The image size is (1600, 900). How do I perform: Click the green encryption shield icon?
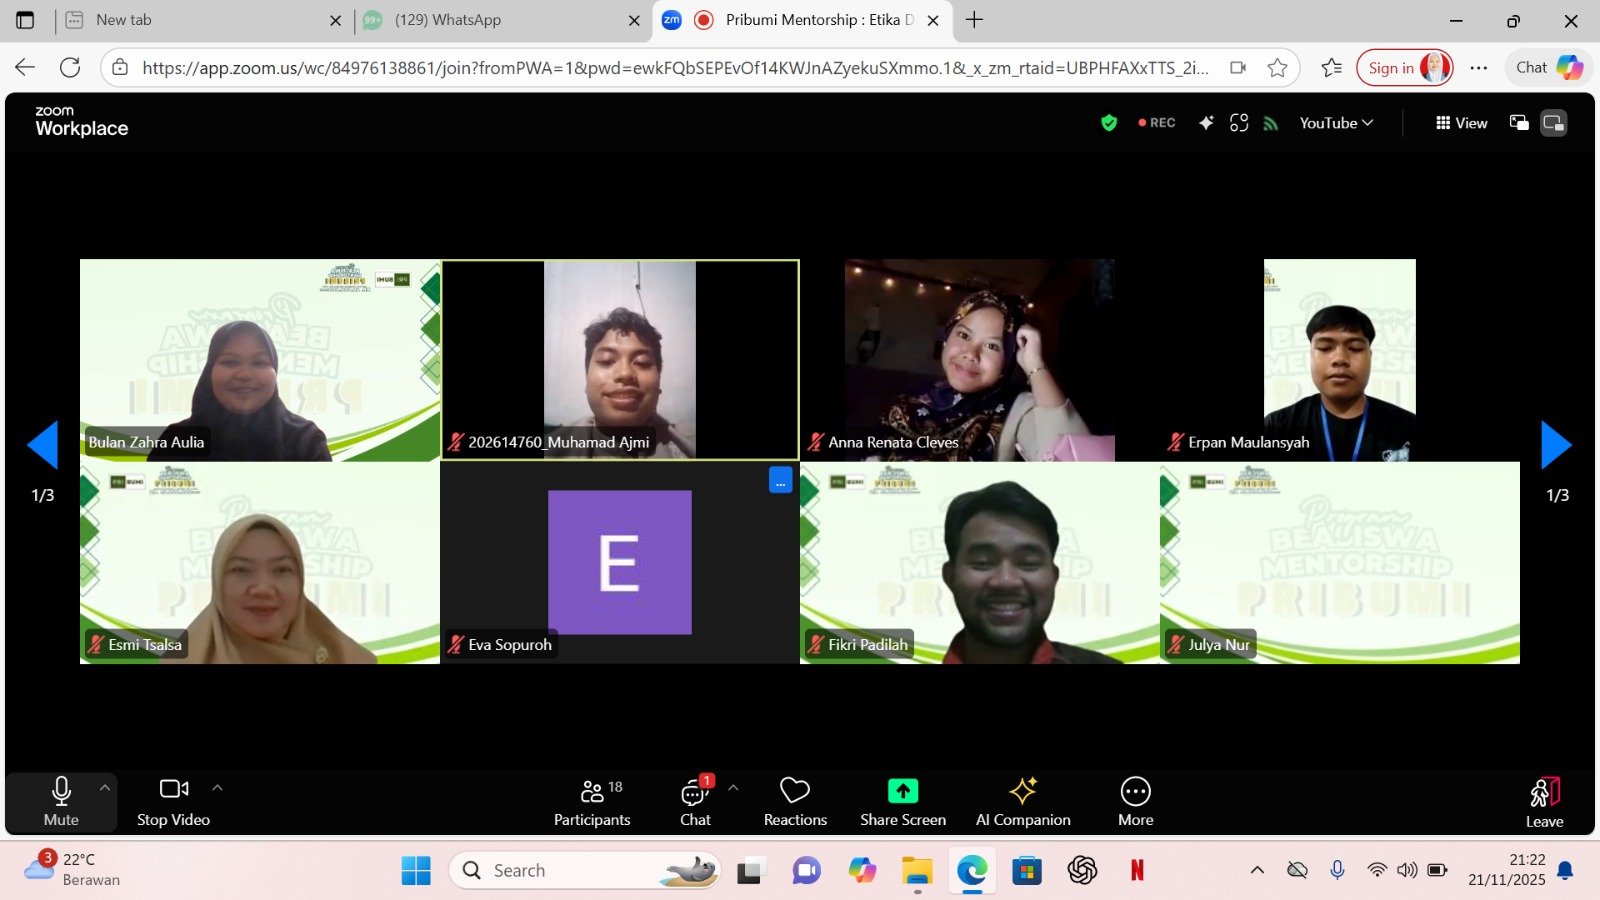tap(1109, 123)
